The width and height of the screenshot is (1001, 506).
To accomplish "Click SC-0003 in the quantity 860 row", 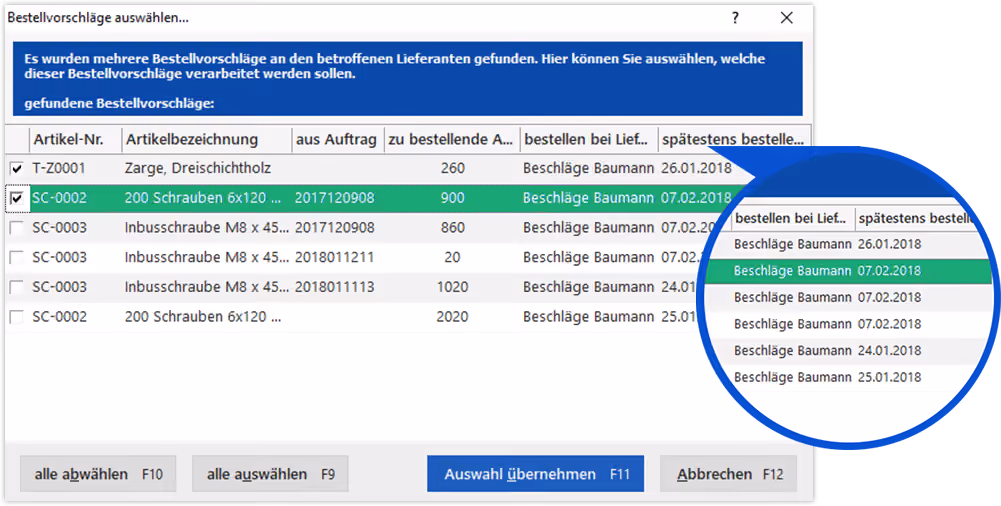I will 59,228.
